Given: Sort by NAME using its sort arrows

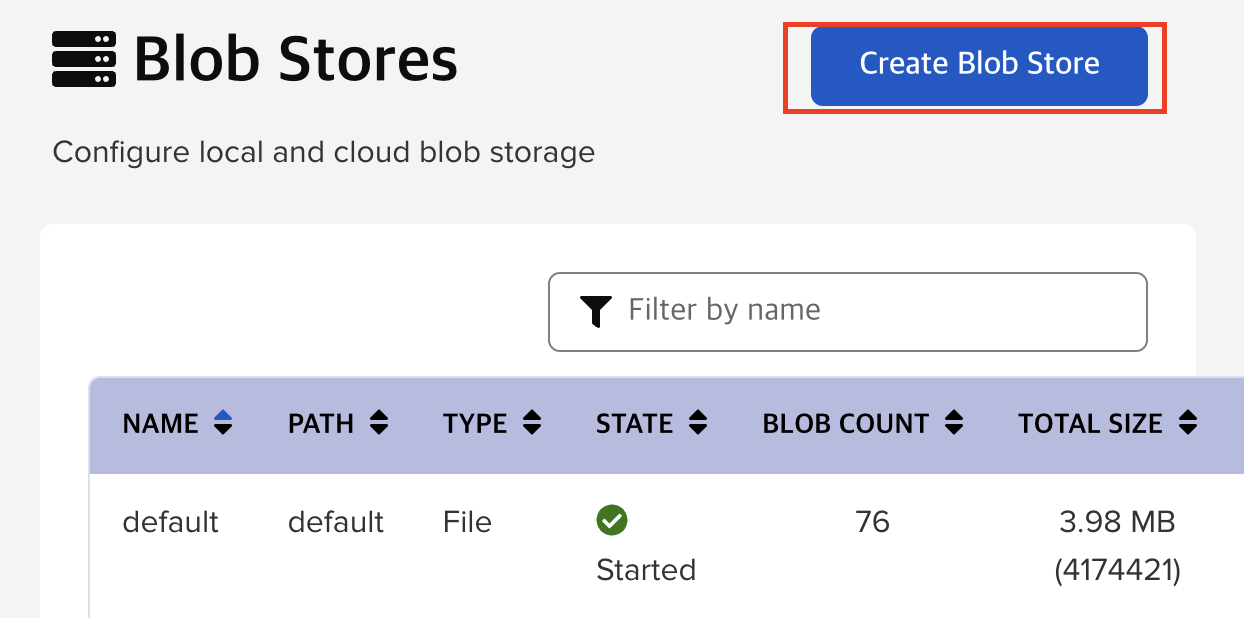Looking at the screenshot, I should pyautogui.click(x=224, y=424).
